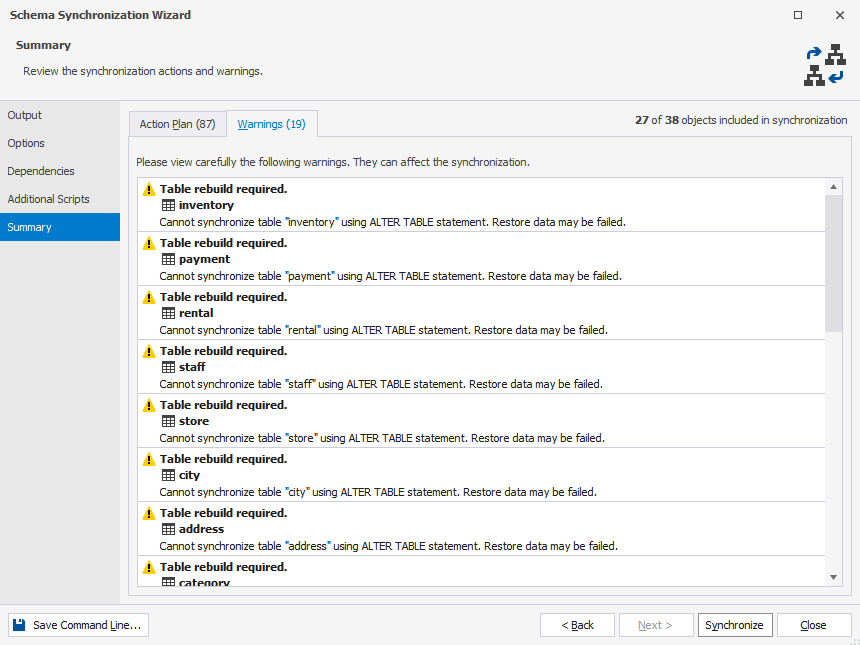Click the table icon next to payment

coord(168,259)
